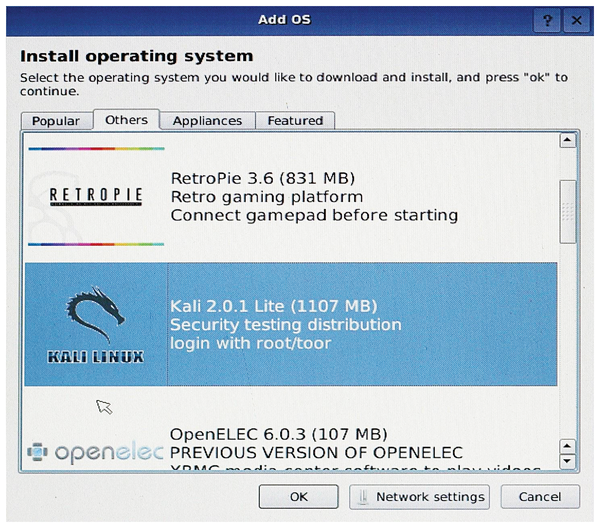This screenshot has height=528, width=600.
Task: Click the RetroPie logo thumbnail
Action: [x=96, y=196]
